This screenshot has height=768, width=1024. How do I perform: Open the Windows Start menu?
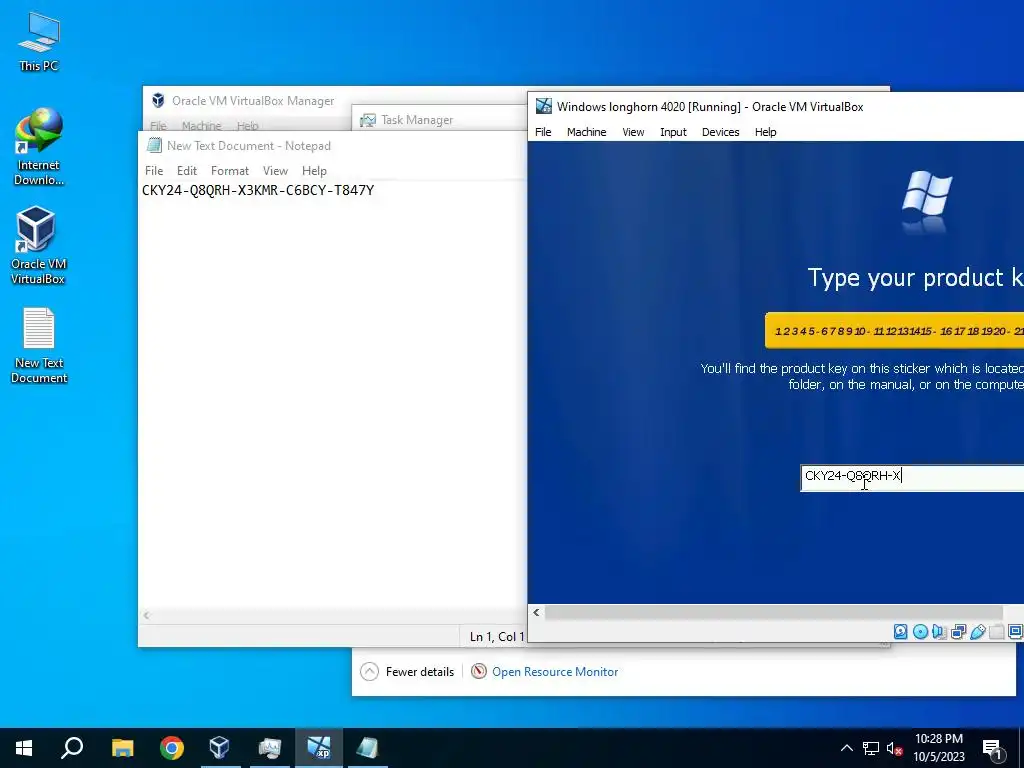pos(24,748)
